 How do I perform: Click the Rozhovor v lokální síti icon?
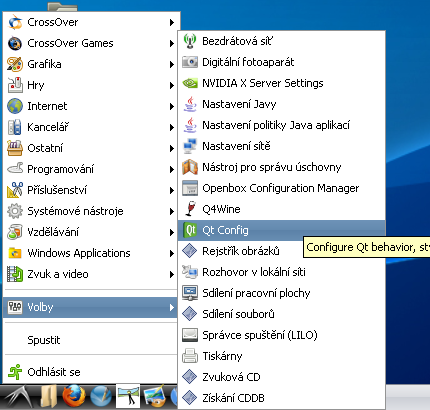[x=190, y=272]
